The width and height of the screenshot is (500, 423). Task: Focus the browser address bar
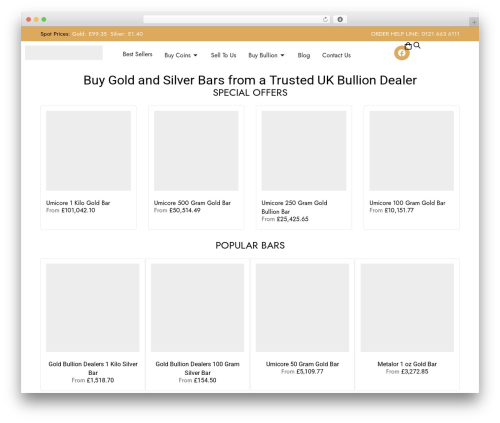coord(237,20)
